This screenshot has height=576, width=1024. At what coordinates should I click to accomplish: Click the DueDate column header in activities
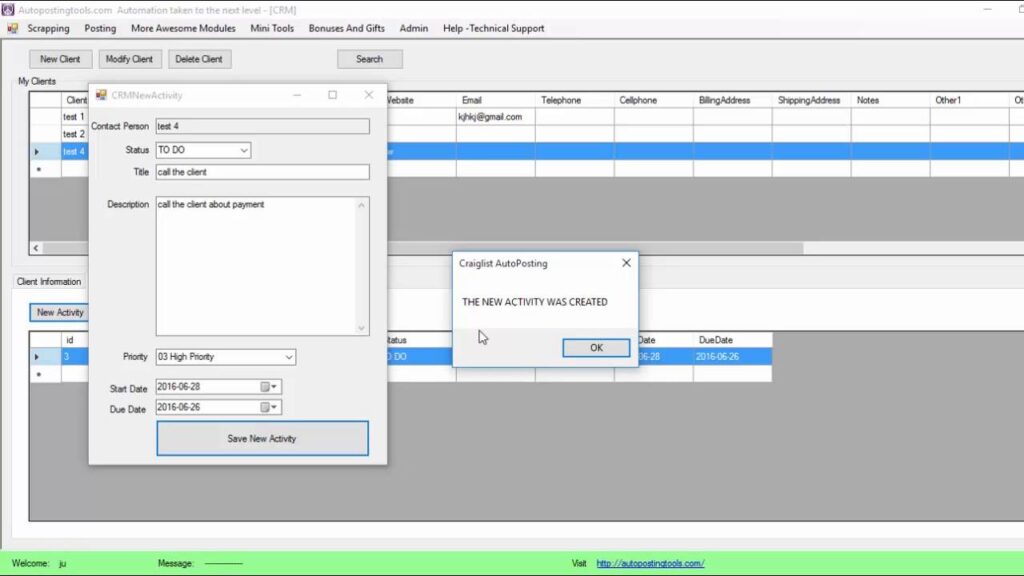click(x=732, y=340)
